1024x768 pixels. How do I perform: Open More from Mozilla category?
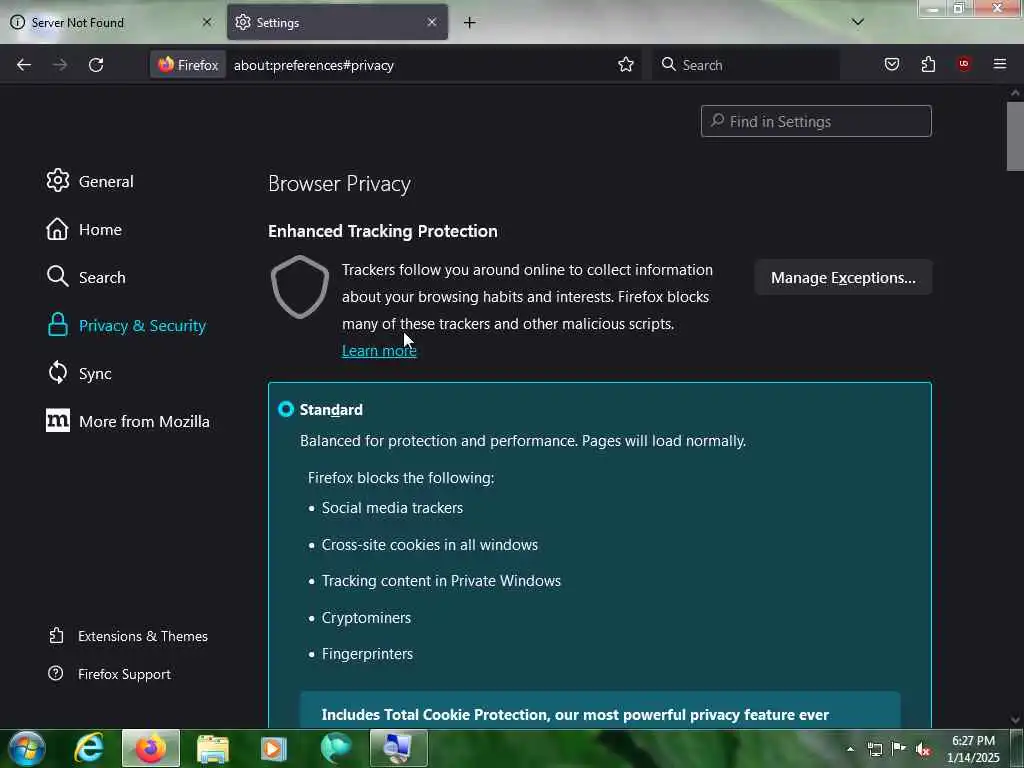coord(128,421)
